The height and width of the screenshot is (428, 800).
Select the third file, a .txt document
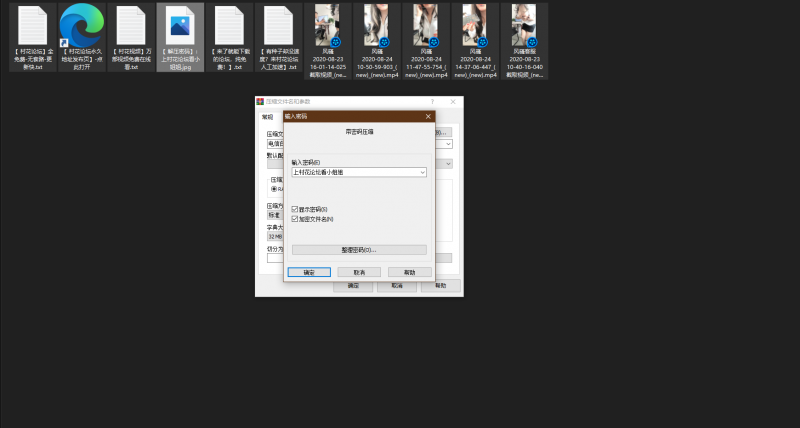point(131,27)
